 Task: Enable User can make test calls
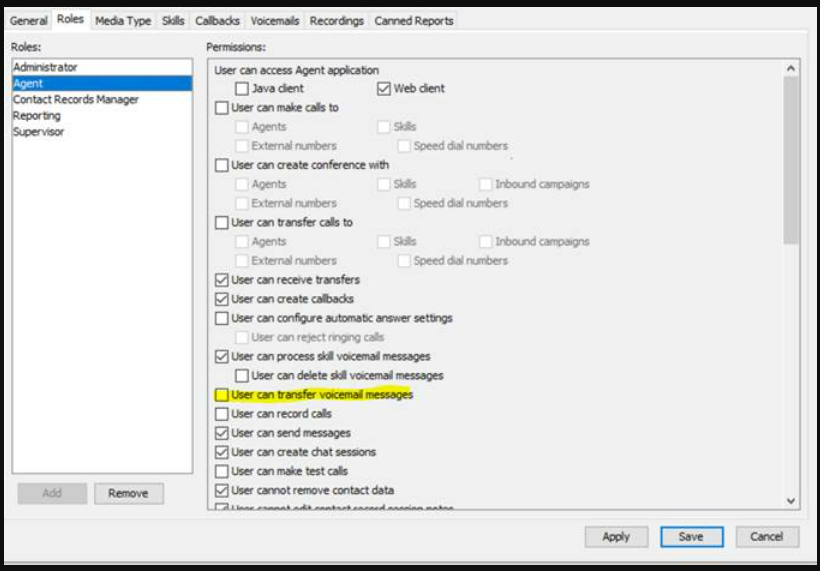[x=222, y=471]
